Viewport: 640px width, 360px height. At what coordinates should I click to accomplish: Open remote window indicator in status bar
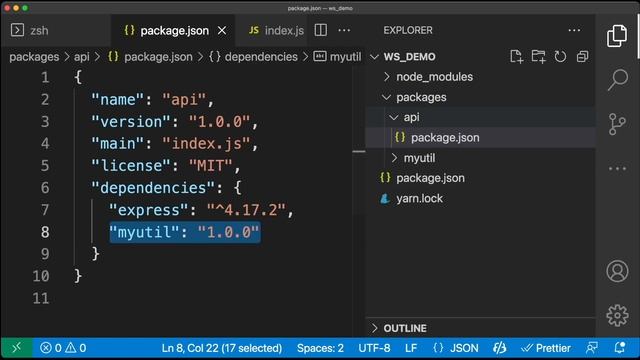(17, 348)
